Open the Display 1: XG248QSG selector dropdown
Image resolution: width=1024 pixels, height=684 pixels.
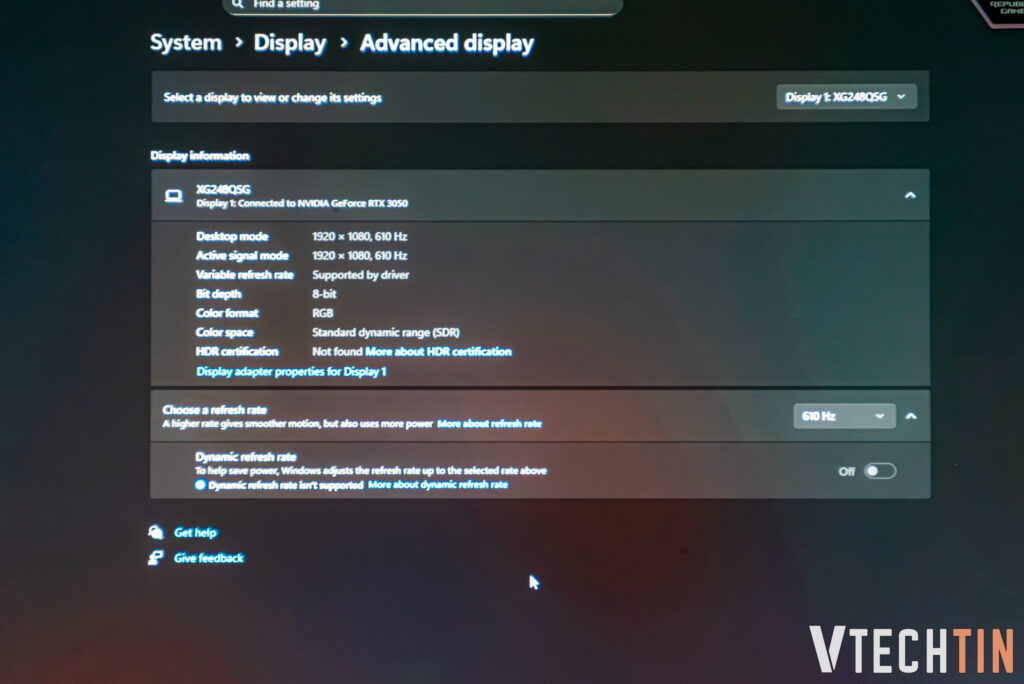click(x=845, y=97)
